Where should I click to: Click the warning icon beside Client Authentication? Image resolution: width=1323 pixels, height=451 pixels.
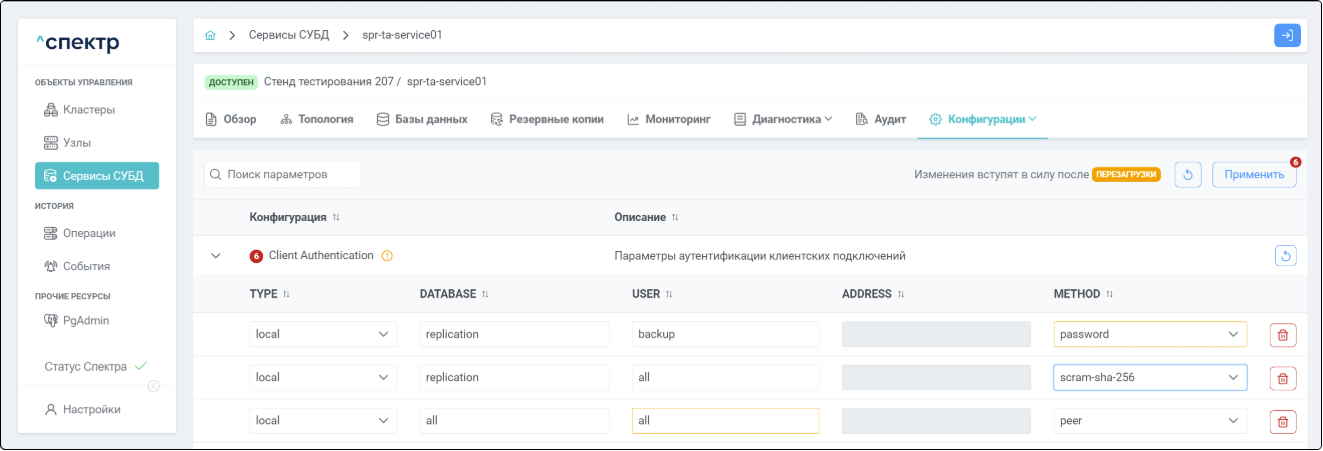pyautogui.click(x=387, y=256)
